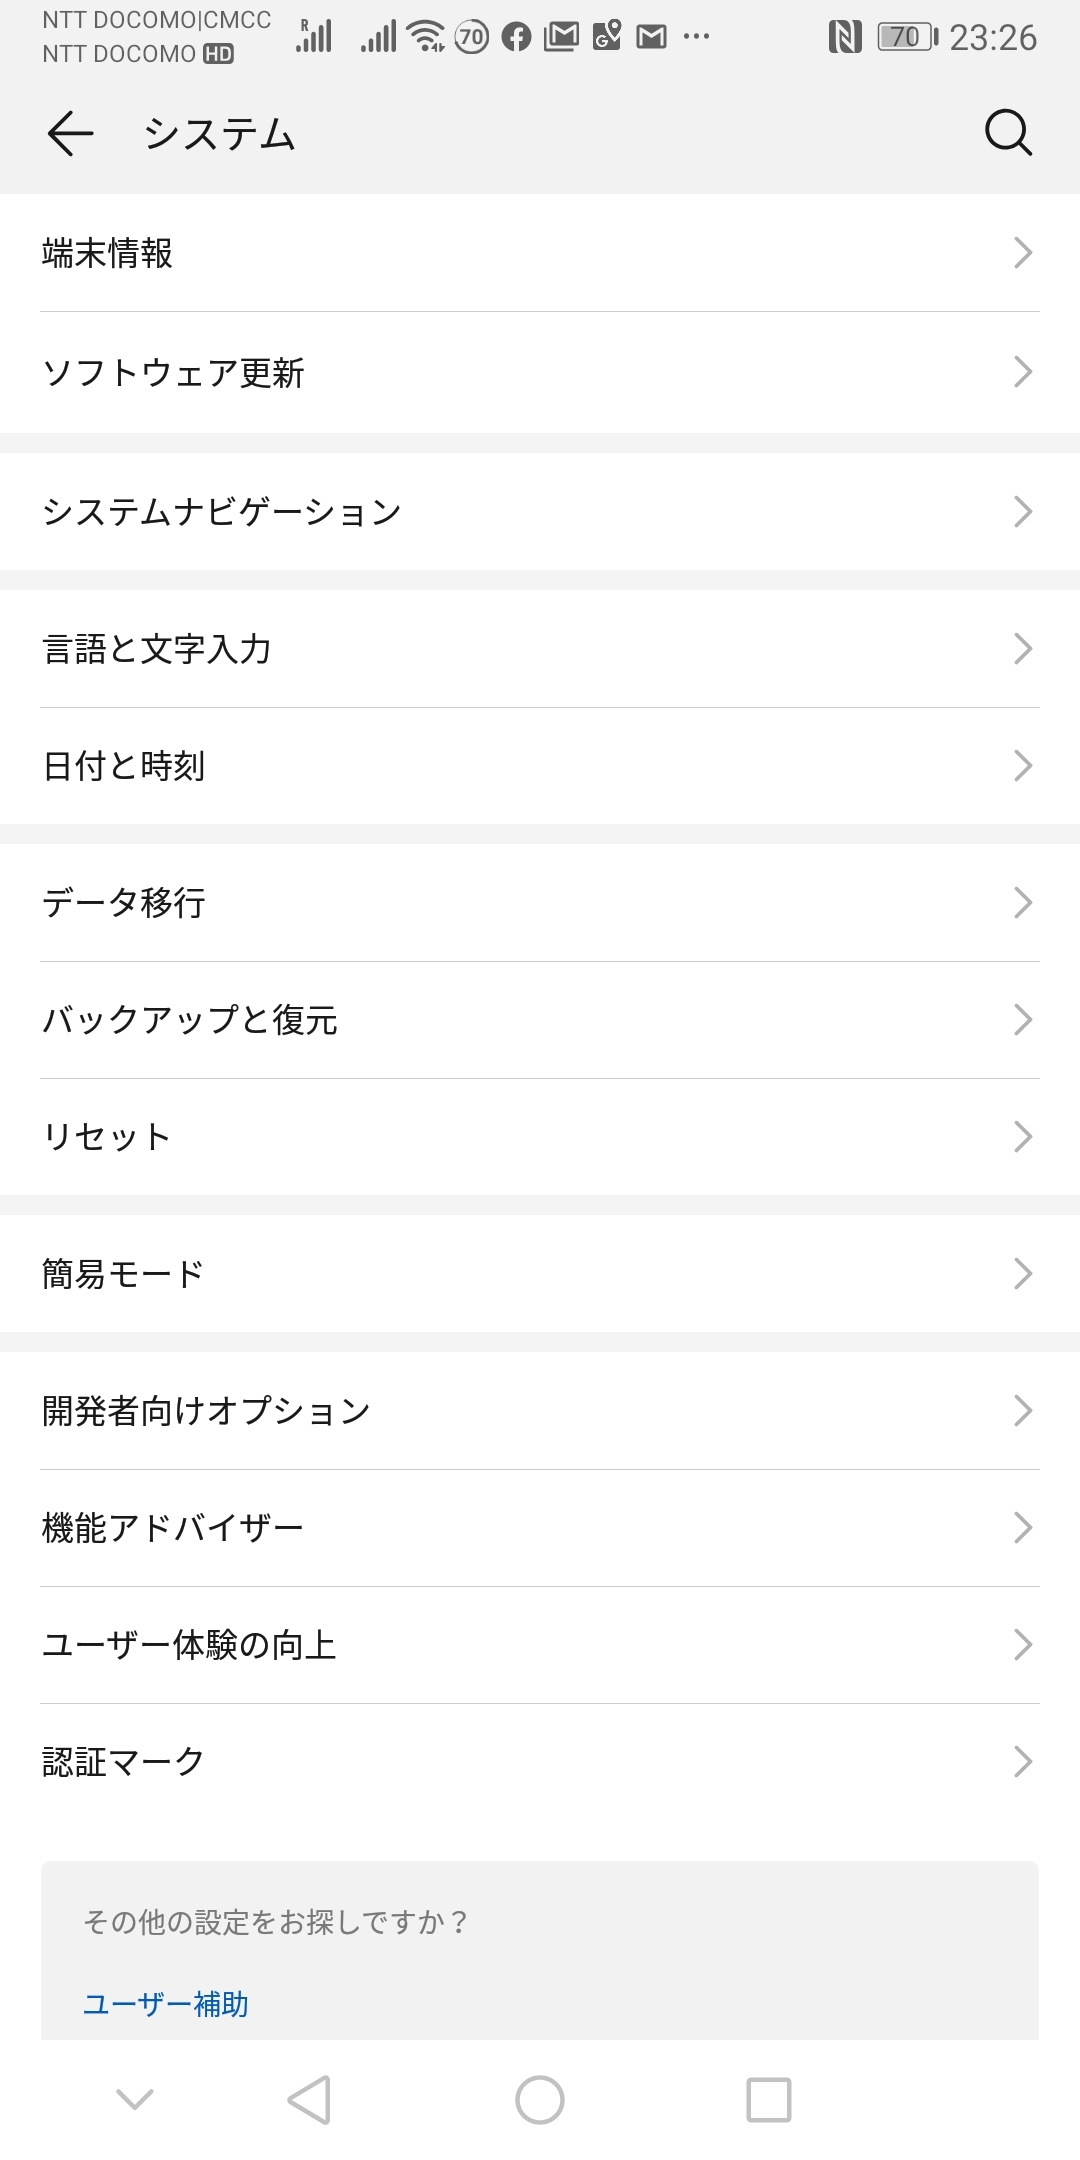Screen dimensions: 1080x2160
Task: Click chevron beside 認証マーク
Action: [1022, 1761]
